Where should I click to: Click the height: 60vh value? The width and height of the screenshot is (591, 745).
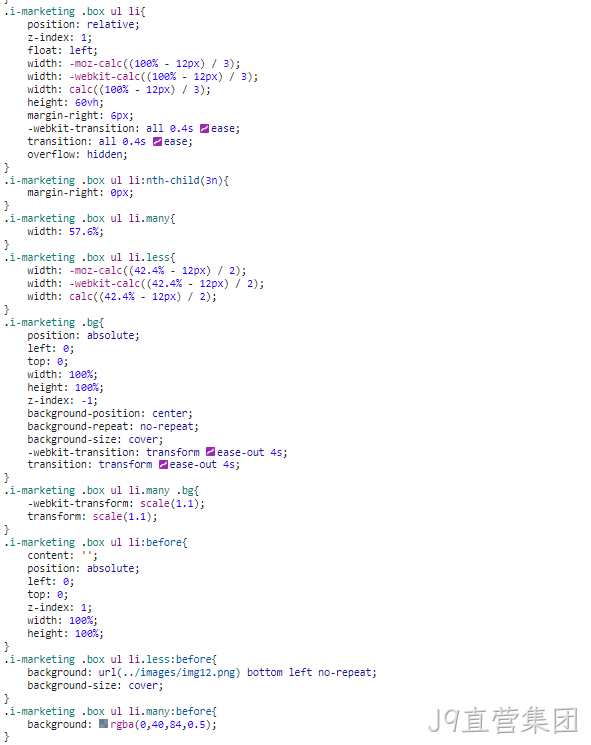point(87,103)
